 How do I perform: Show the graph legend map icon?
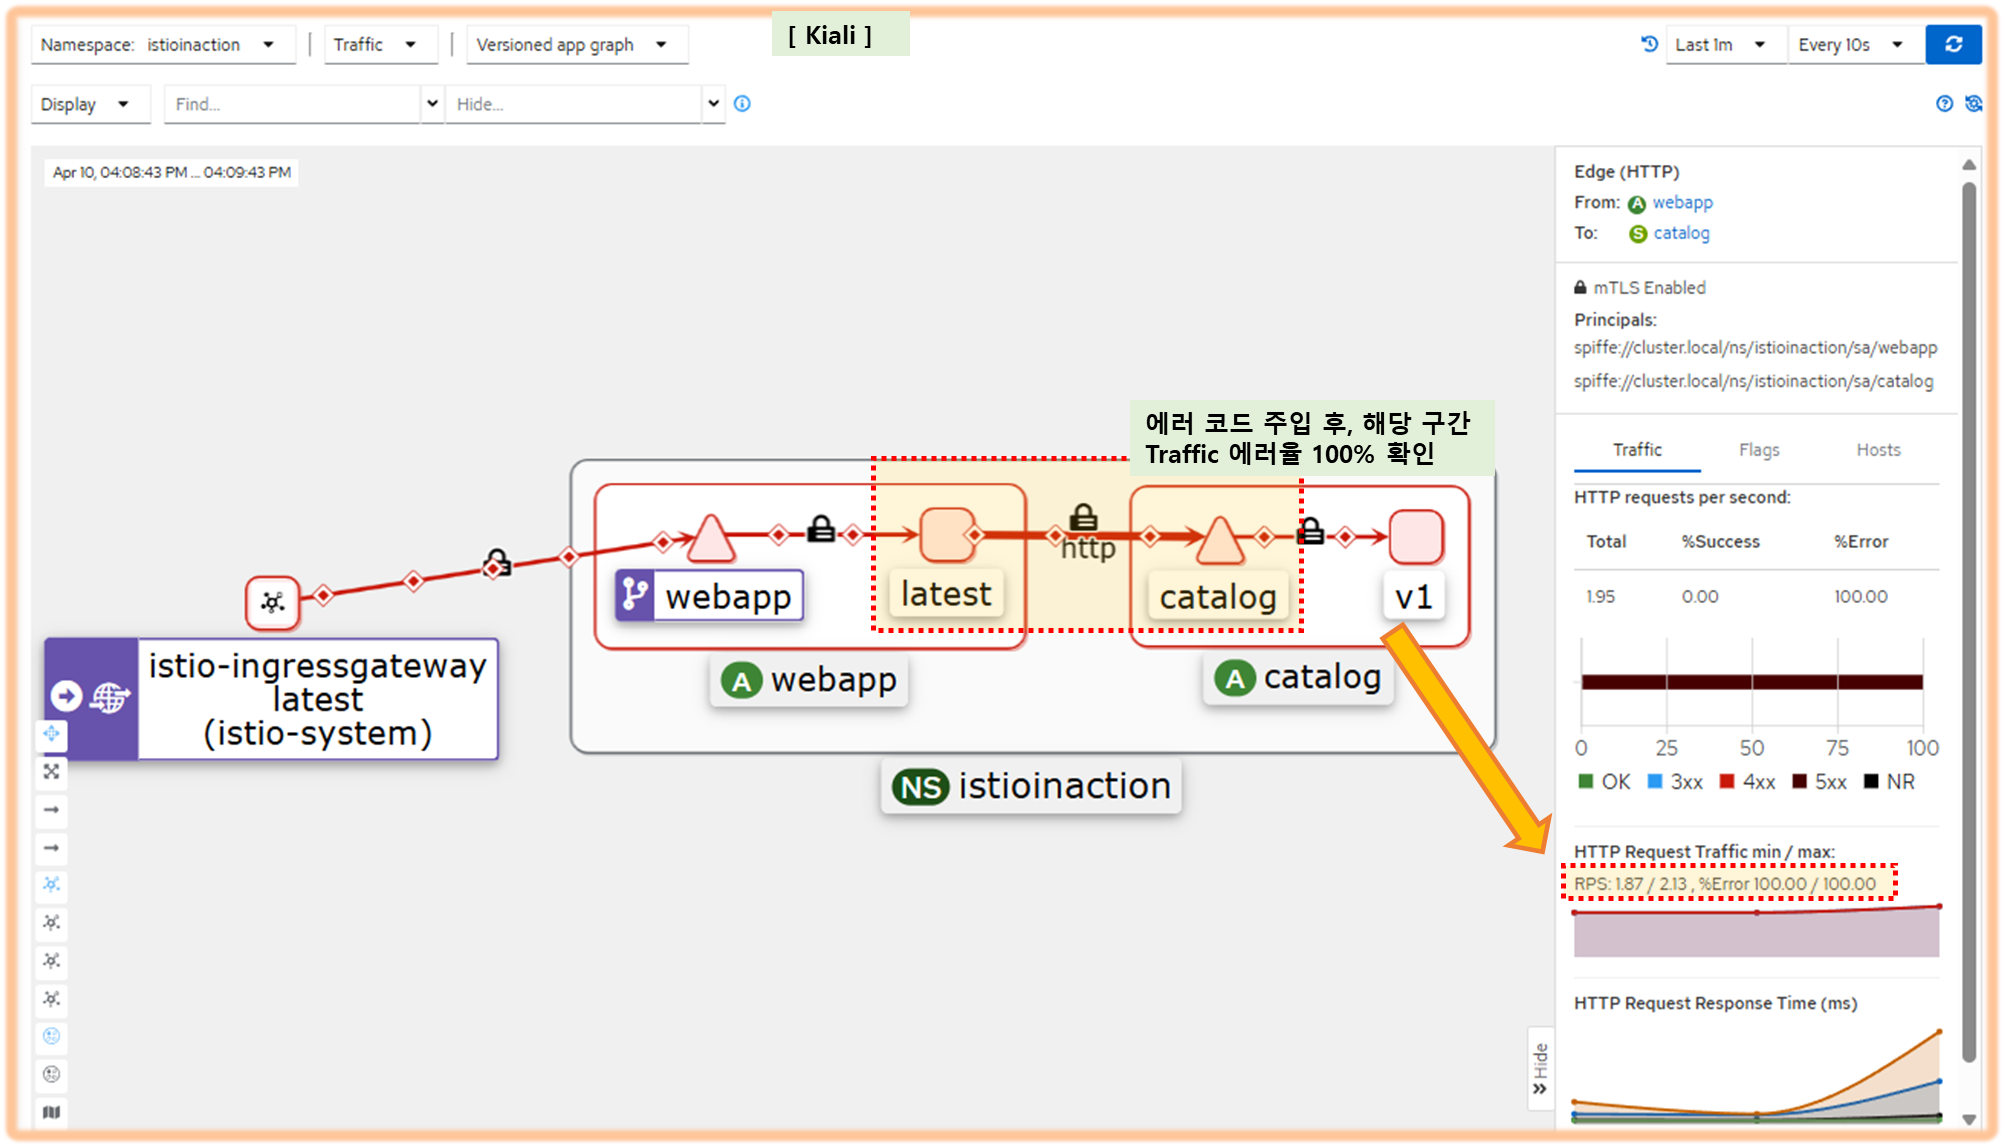point(52,1112)
